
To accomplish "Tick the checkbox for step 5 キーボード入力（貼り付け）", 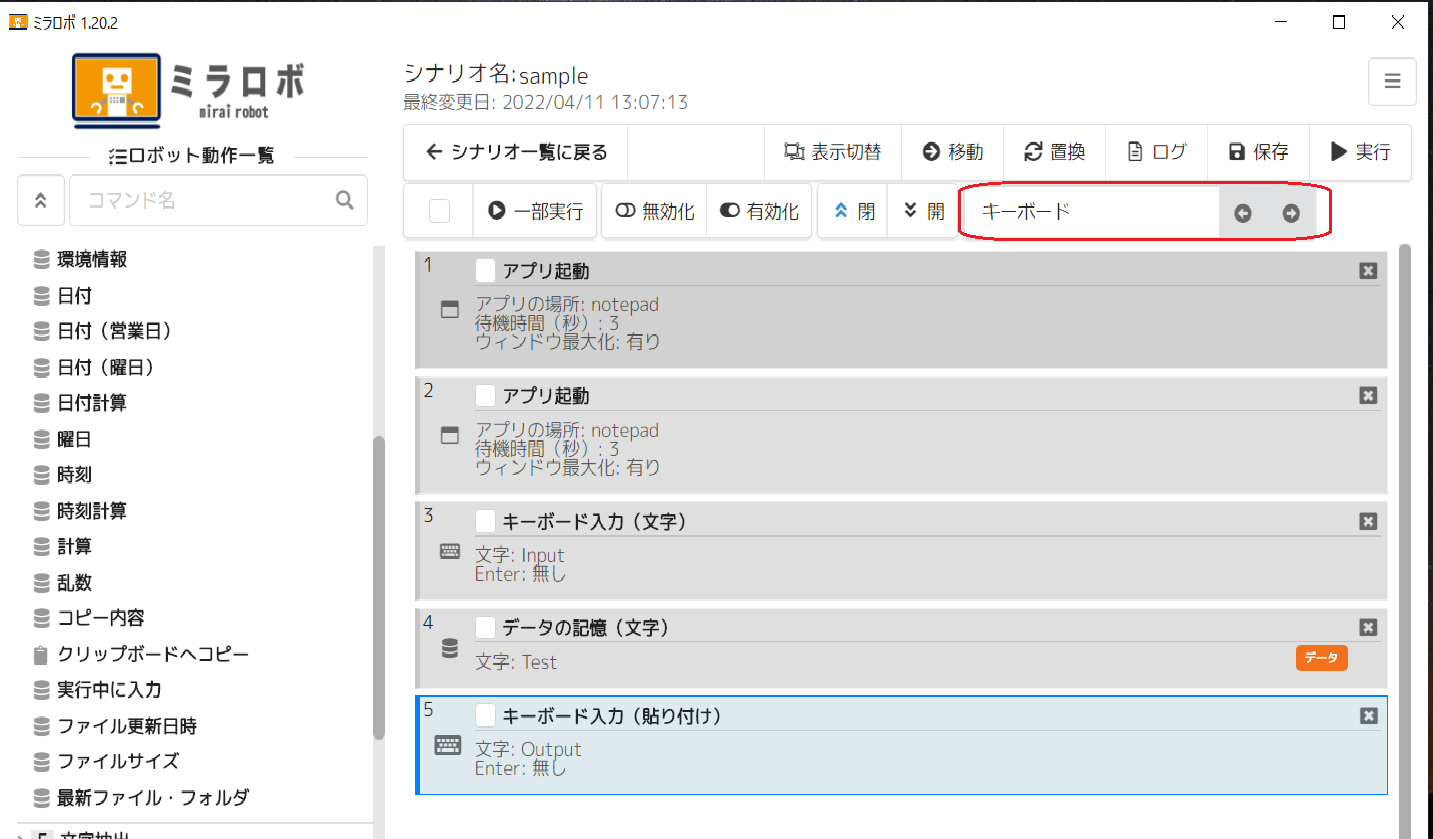I will point(485,715).
